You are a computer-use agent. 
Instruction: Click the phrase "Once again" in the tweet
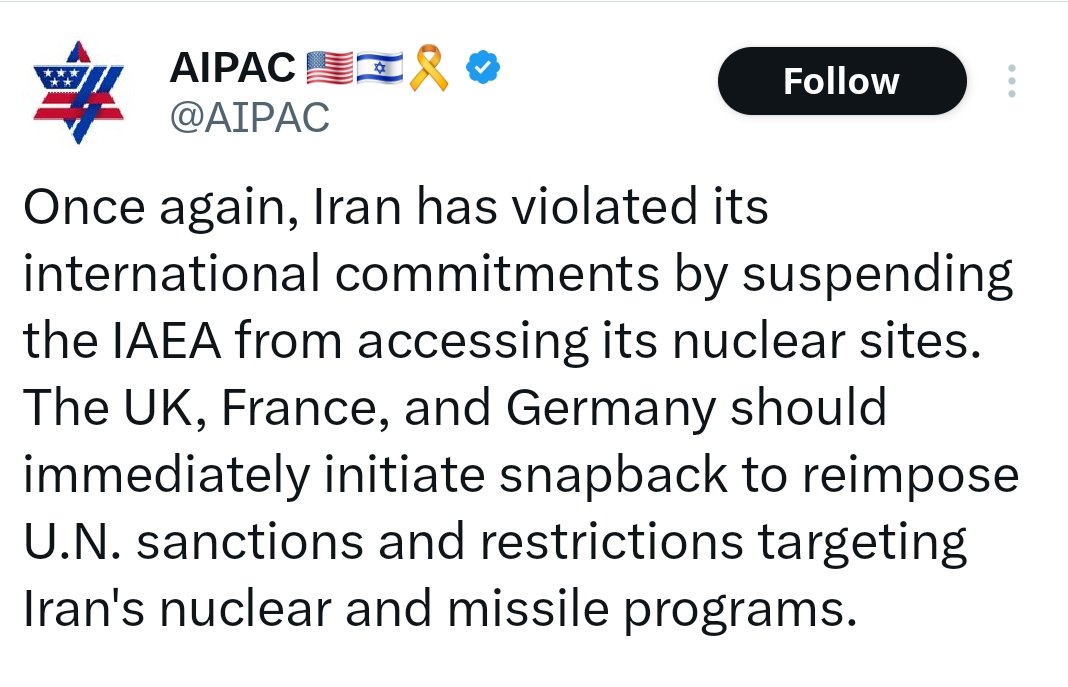pos(146,208)
